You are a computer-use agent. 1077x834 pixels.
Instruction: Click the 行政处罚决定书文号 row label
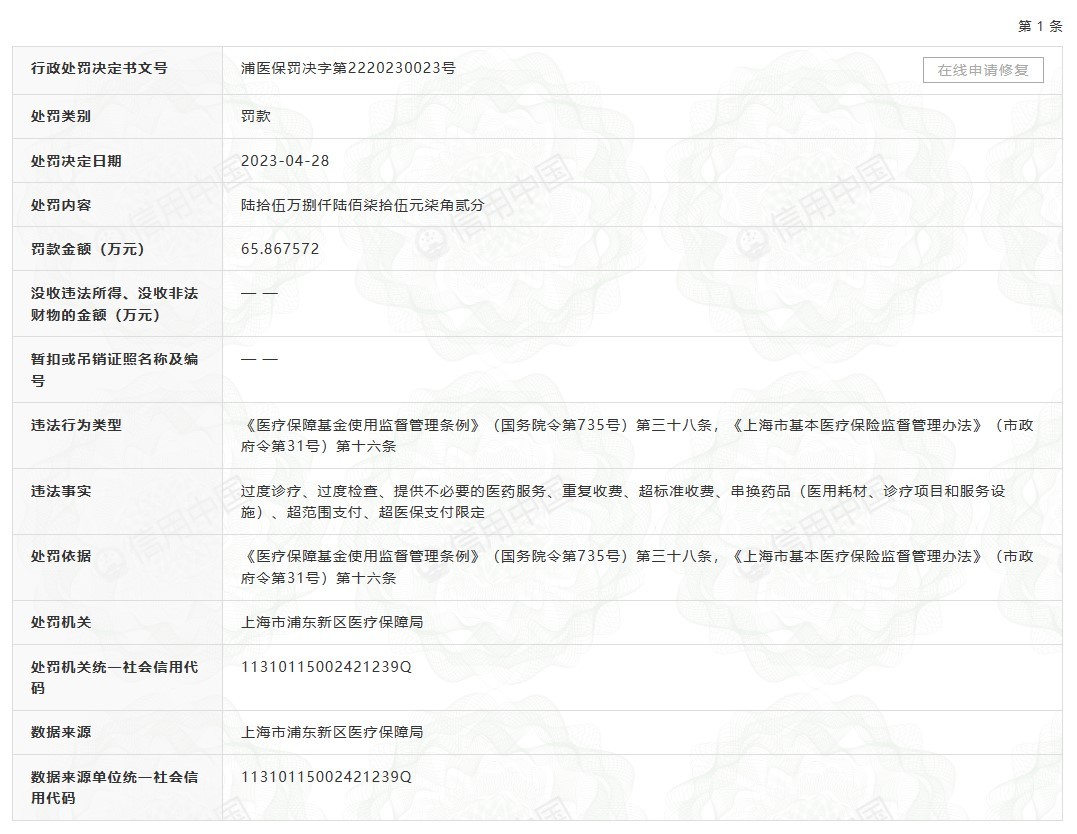tap(99, 69)
